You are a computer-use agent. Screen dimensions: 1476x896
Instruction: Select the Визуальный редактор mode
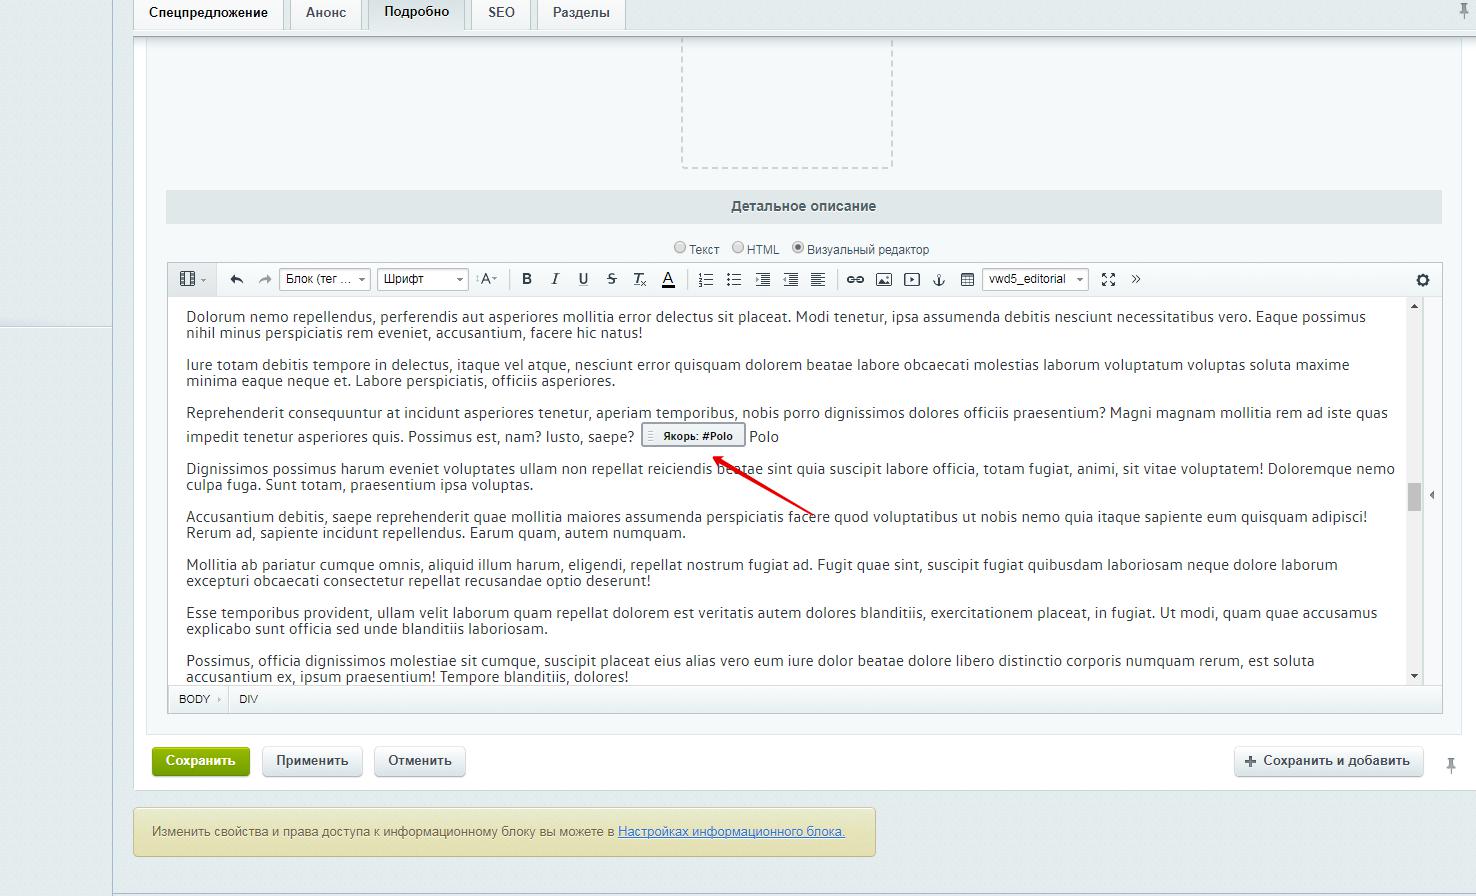point(798,247)
